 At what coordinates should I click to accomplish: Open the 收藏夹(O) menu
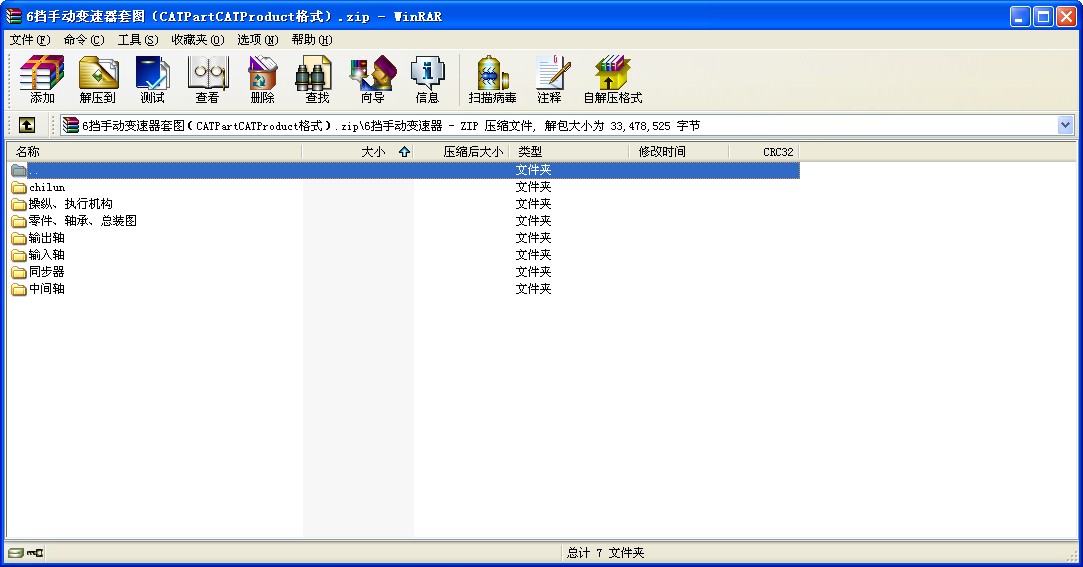pos(198,40)
